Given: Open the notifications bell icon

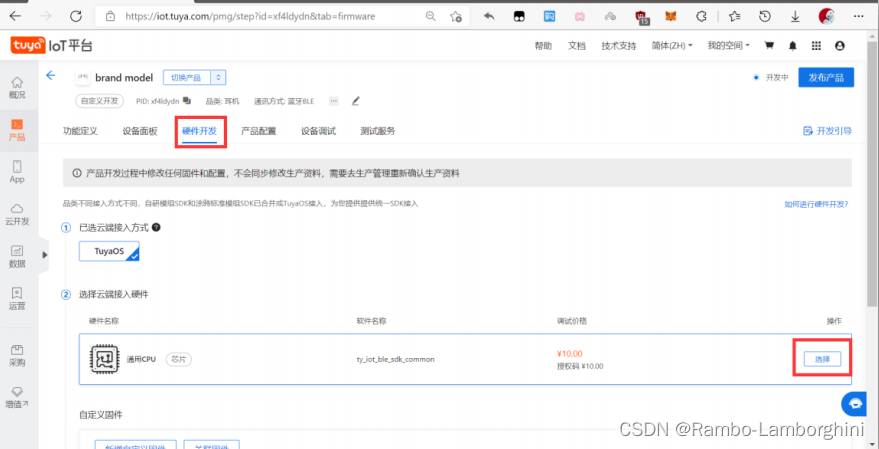Looking at the screenshot, I should coord(793,46).
